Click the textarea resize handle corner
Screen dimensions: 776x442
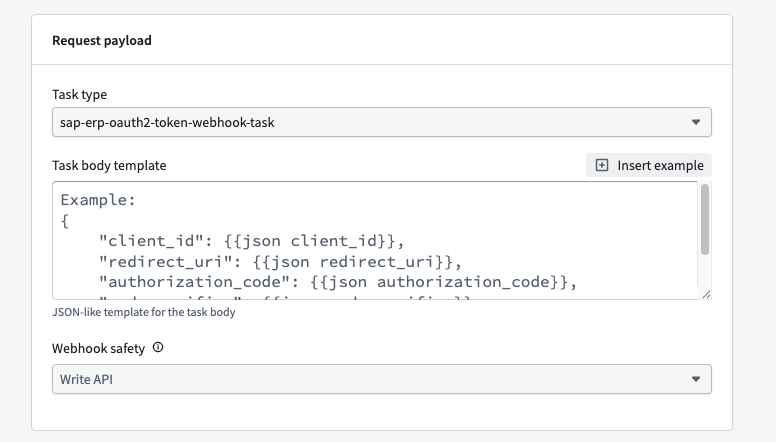(706, 295)
